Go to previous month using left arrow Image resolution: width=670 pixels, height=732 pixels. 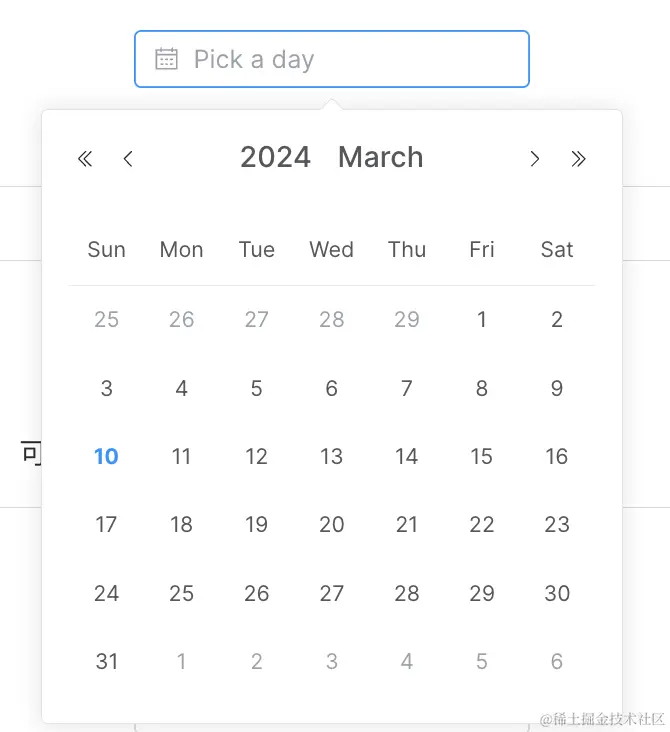(128, 158)
